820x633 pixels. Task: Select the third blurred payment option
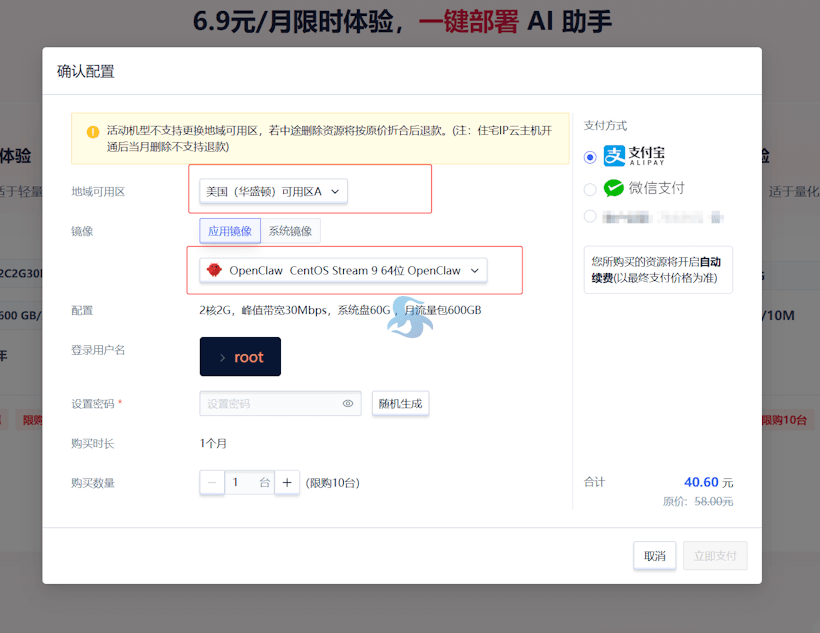589,216
